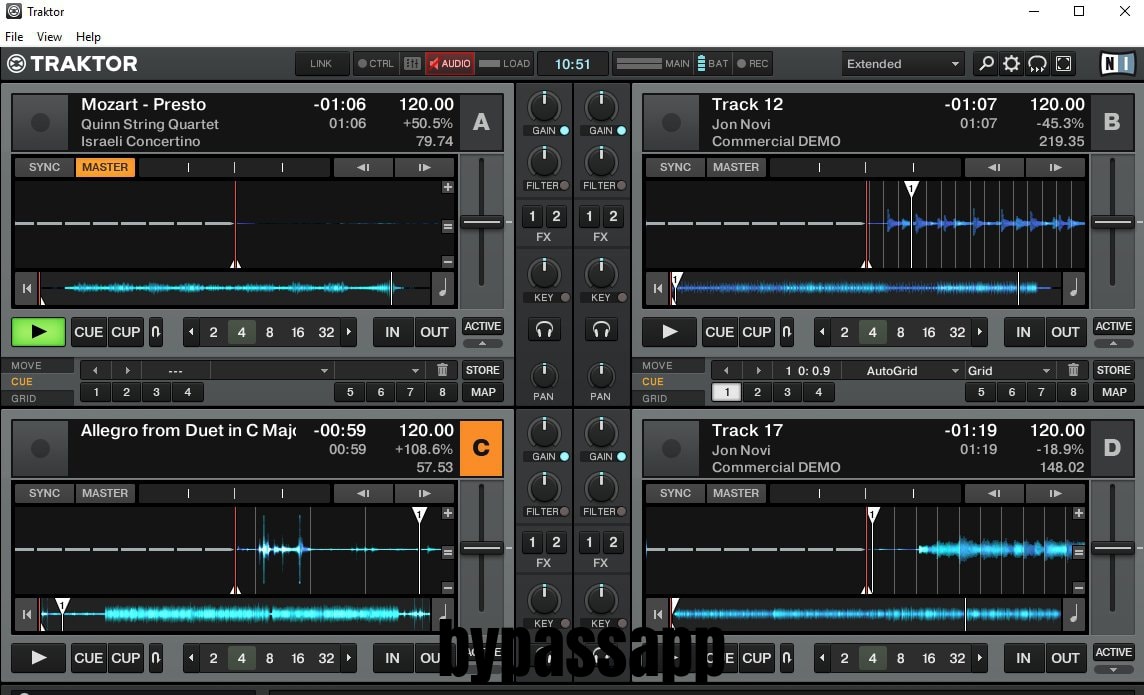The width and height of the screenshot is (1144, 695).
Task: Collapse advanced panel arrow under Deck A ACTIVE
Action: [x=482, y=343]
